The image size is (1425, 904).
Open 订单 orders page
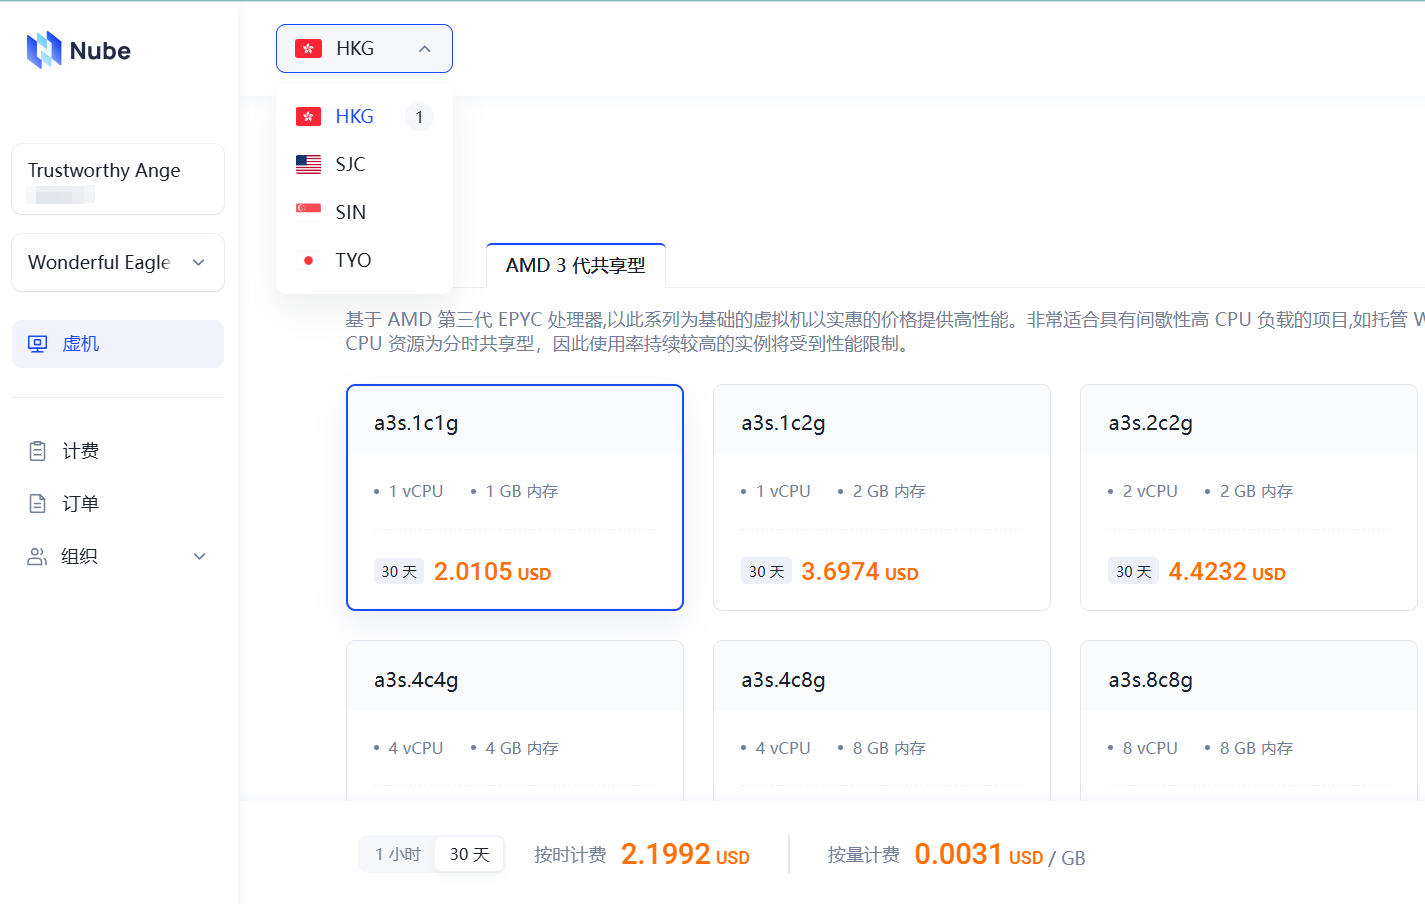coord(118,503)
